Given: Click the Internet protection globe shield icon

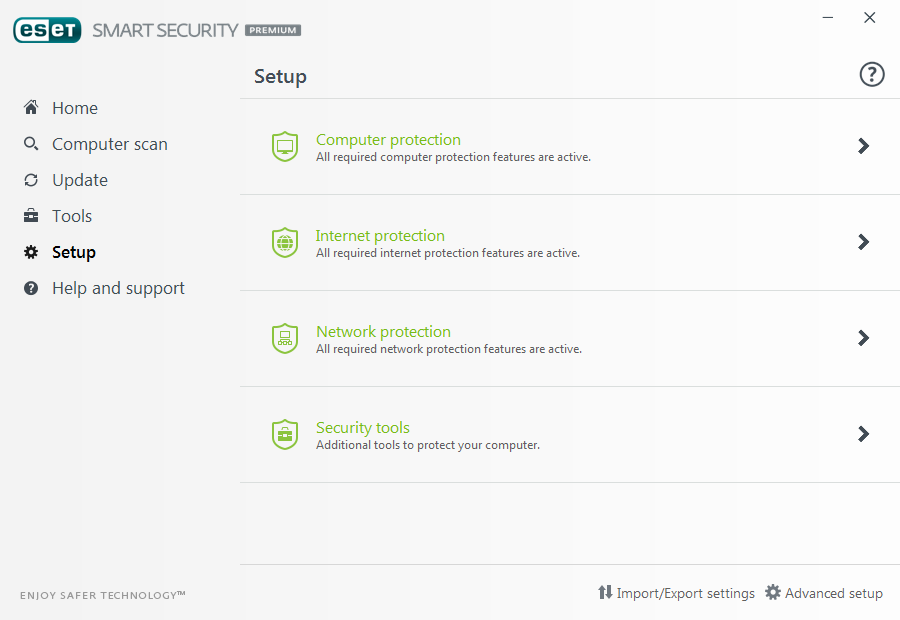Looking at the screenshot, I should [x=285, y=243].
